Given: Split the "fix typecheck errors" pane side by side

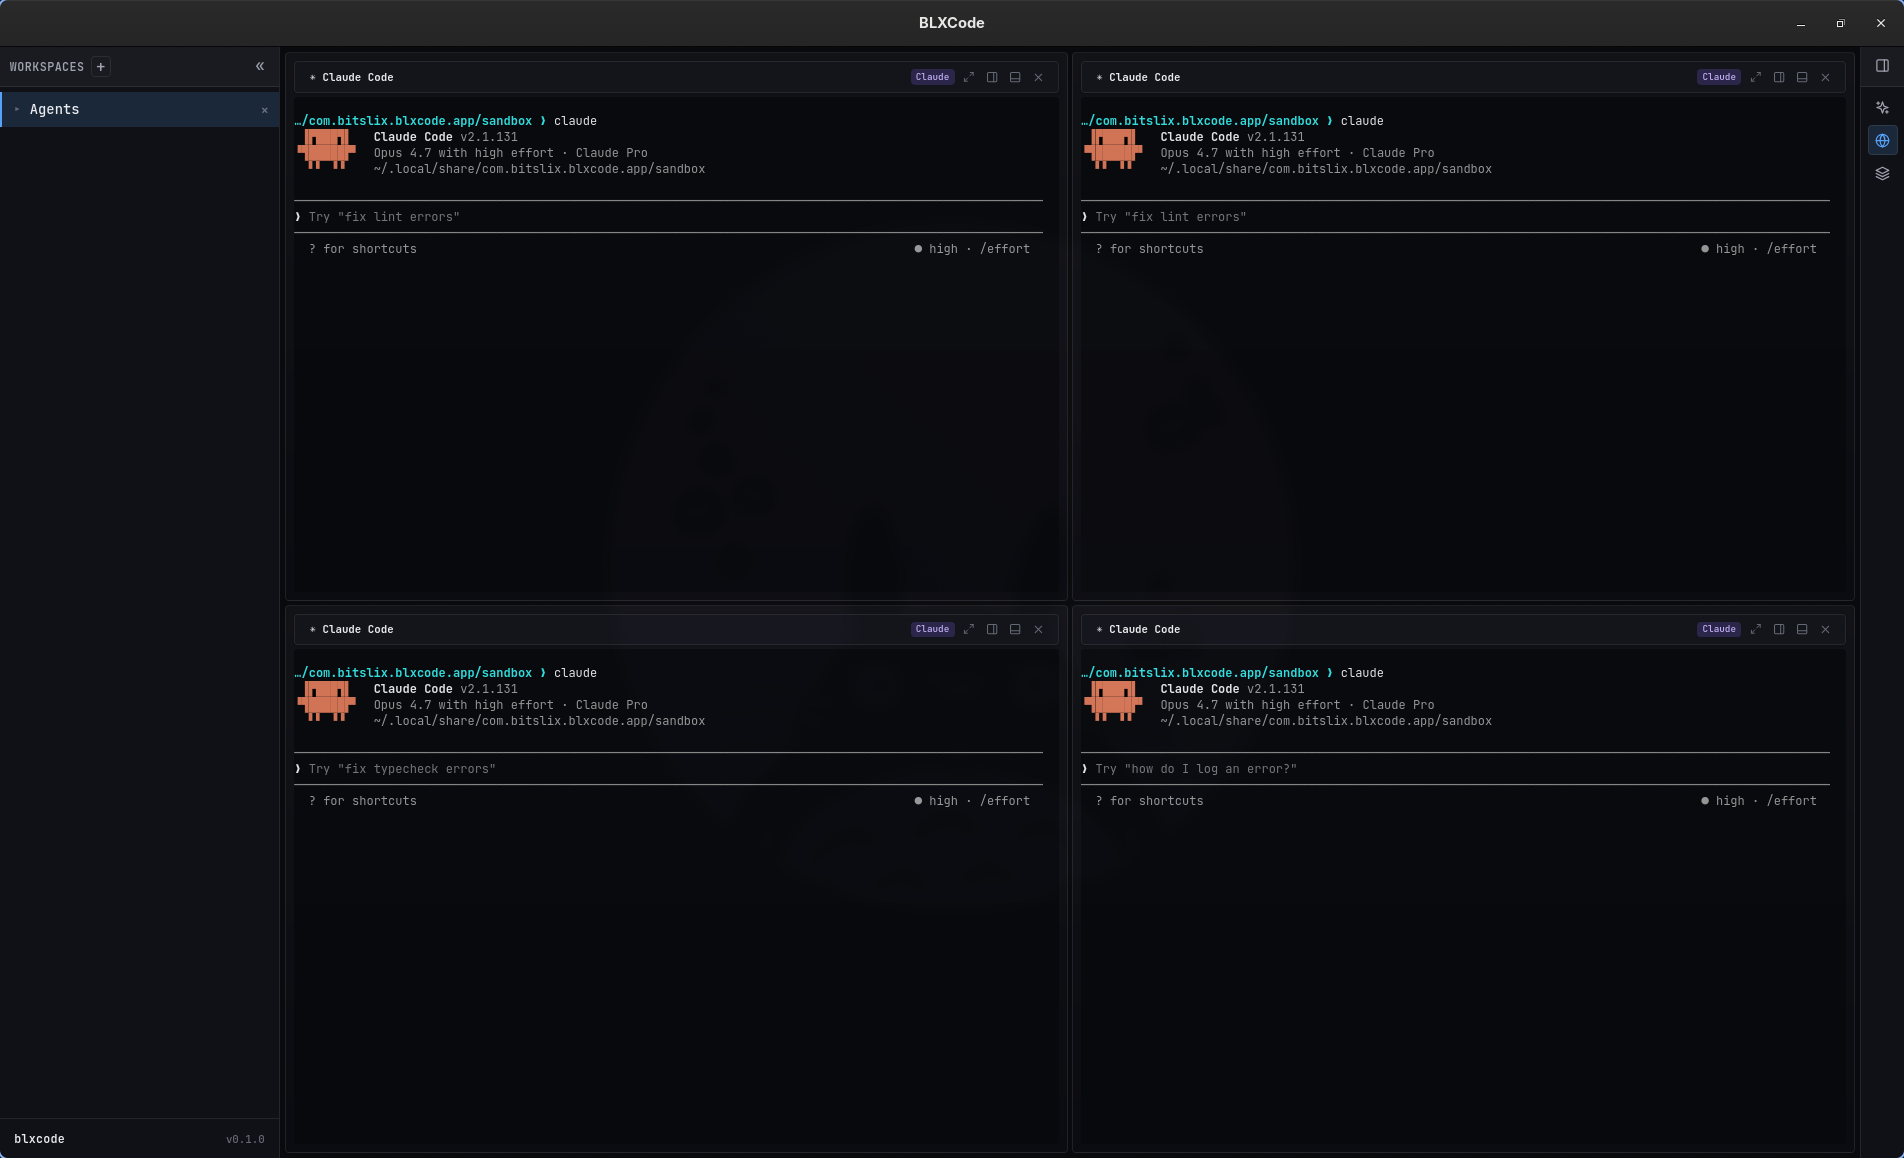Looking at the screenshot, I should 992,629.
